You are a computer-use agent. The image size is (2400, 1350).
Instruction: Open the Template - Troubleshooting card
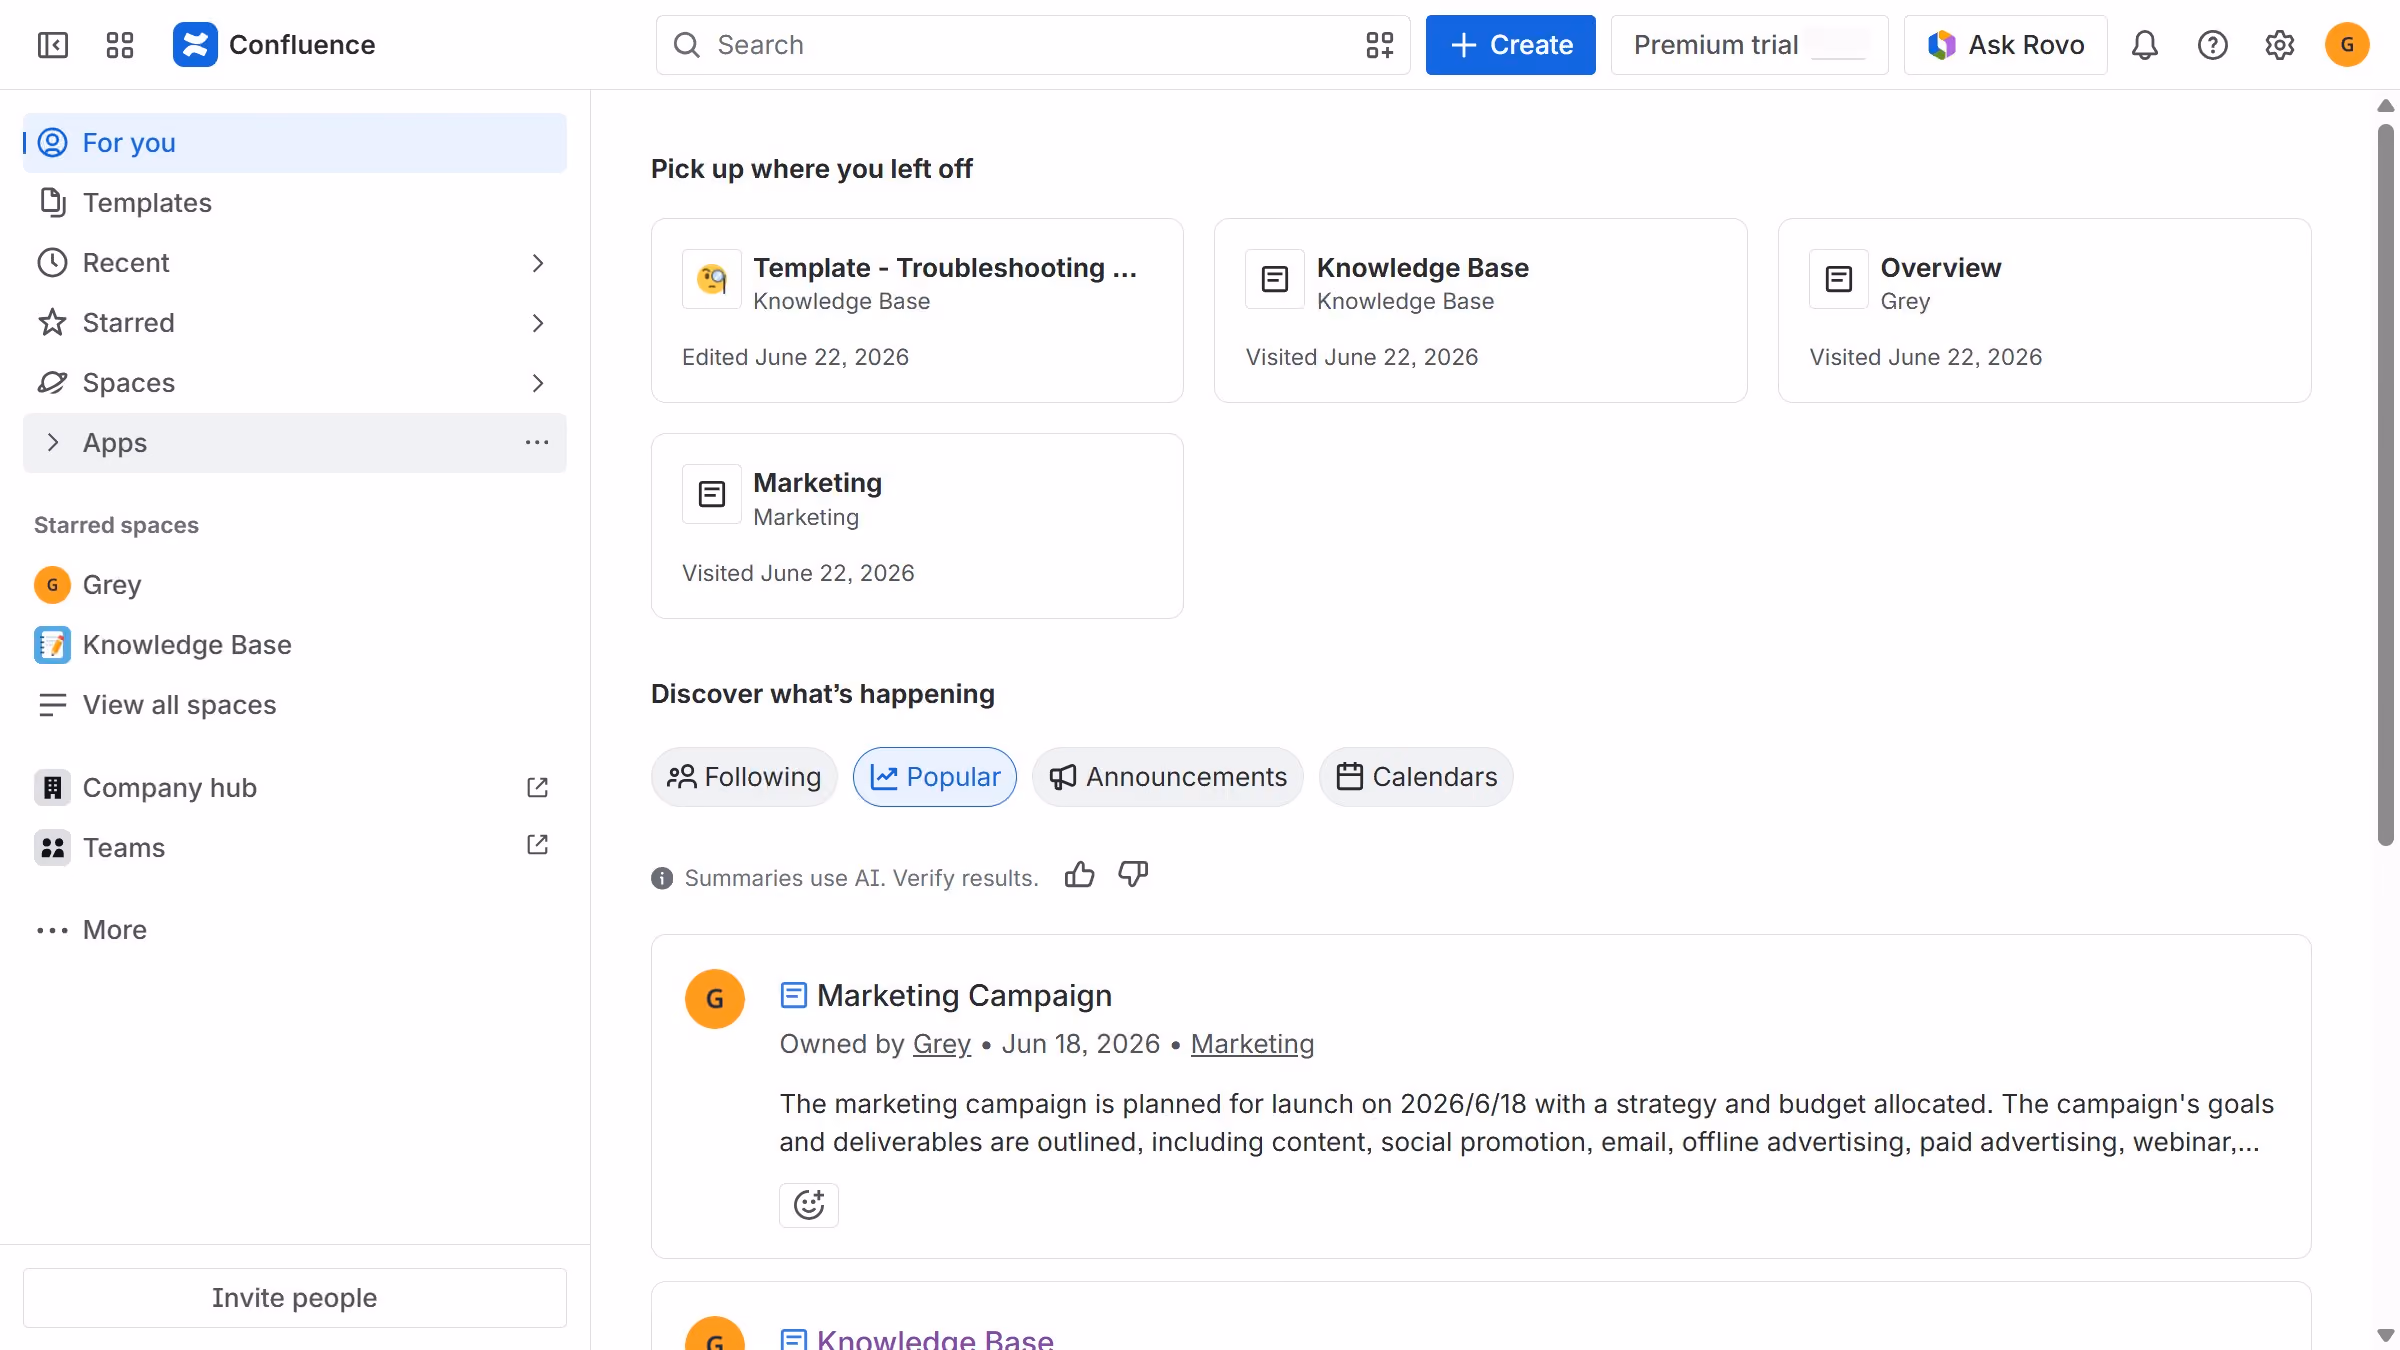pyautogui.click(x=917, y=311)
